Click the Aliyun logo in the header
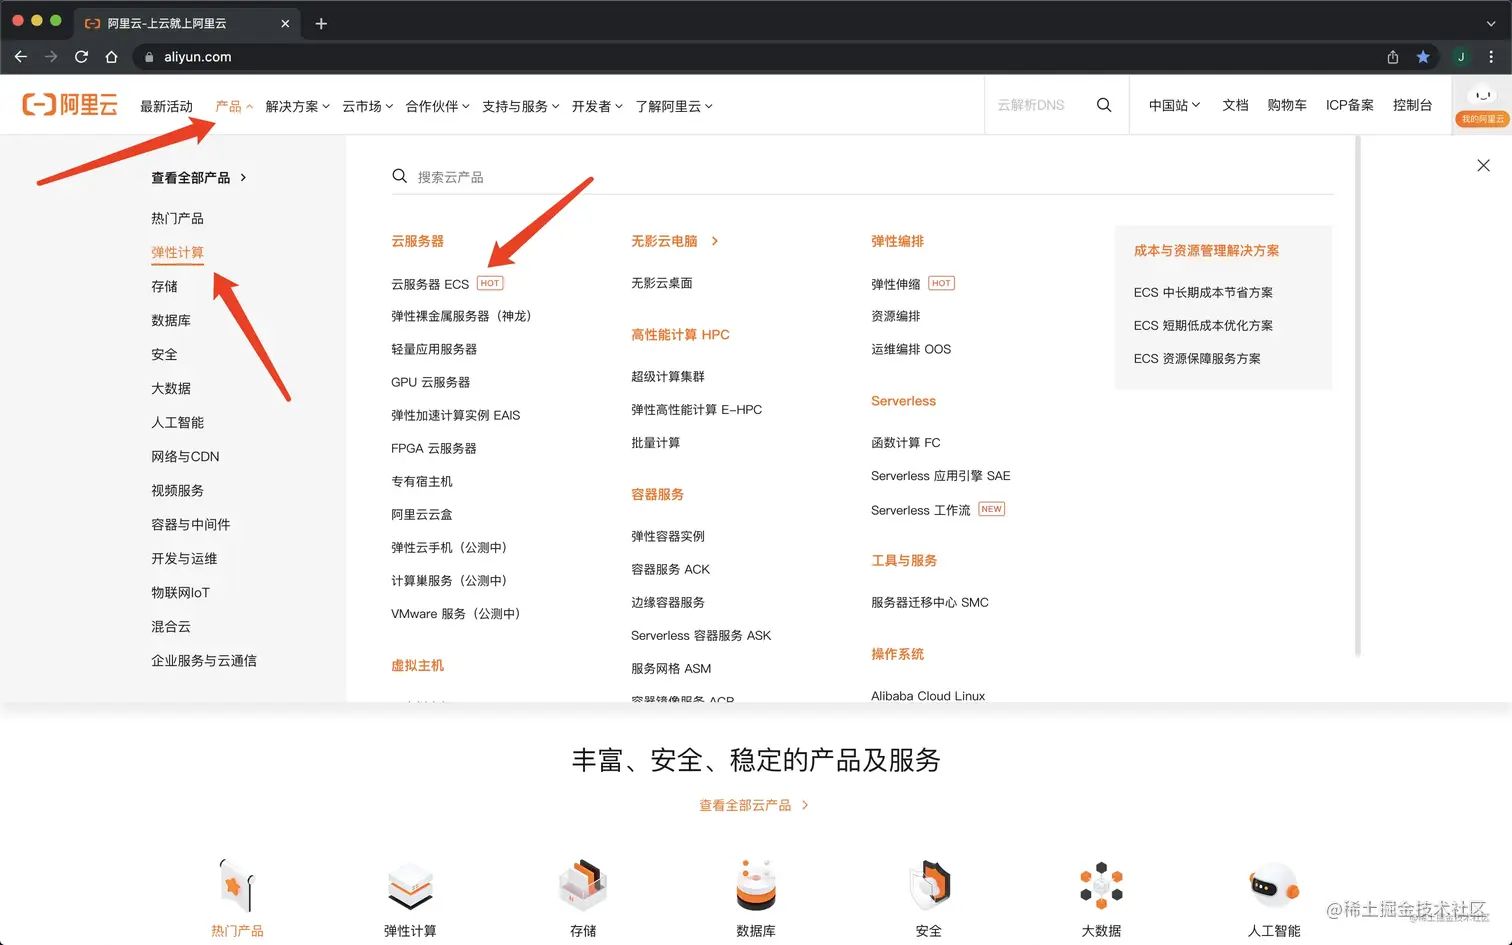This screenshot has width=1512, height=945. tap(70, 105)
